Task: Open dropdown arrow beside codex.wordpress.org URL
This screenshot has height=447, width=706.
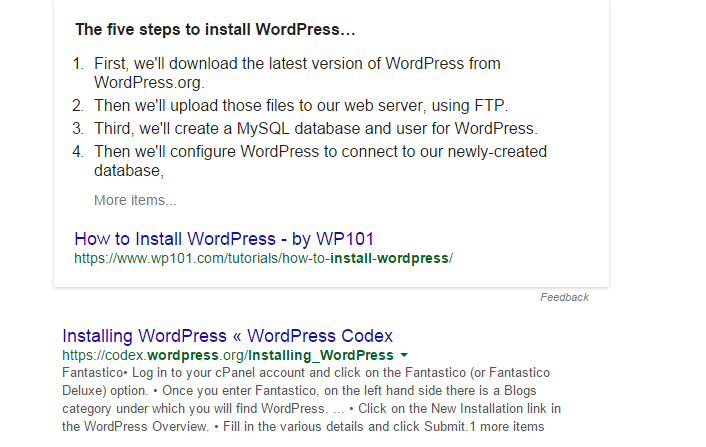Action: pyautogui.click(x=404, y=355)
